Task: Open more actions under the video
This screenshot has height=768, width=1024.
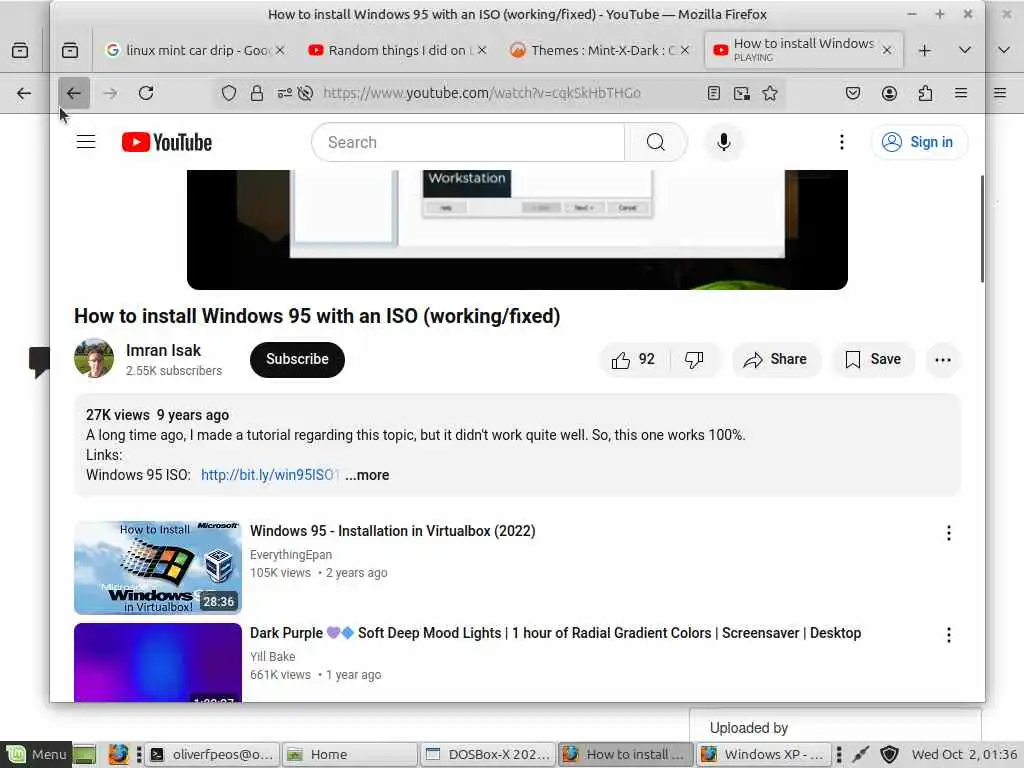Action: [x=942, y=359]
